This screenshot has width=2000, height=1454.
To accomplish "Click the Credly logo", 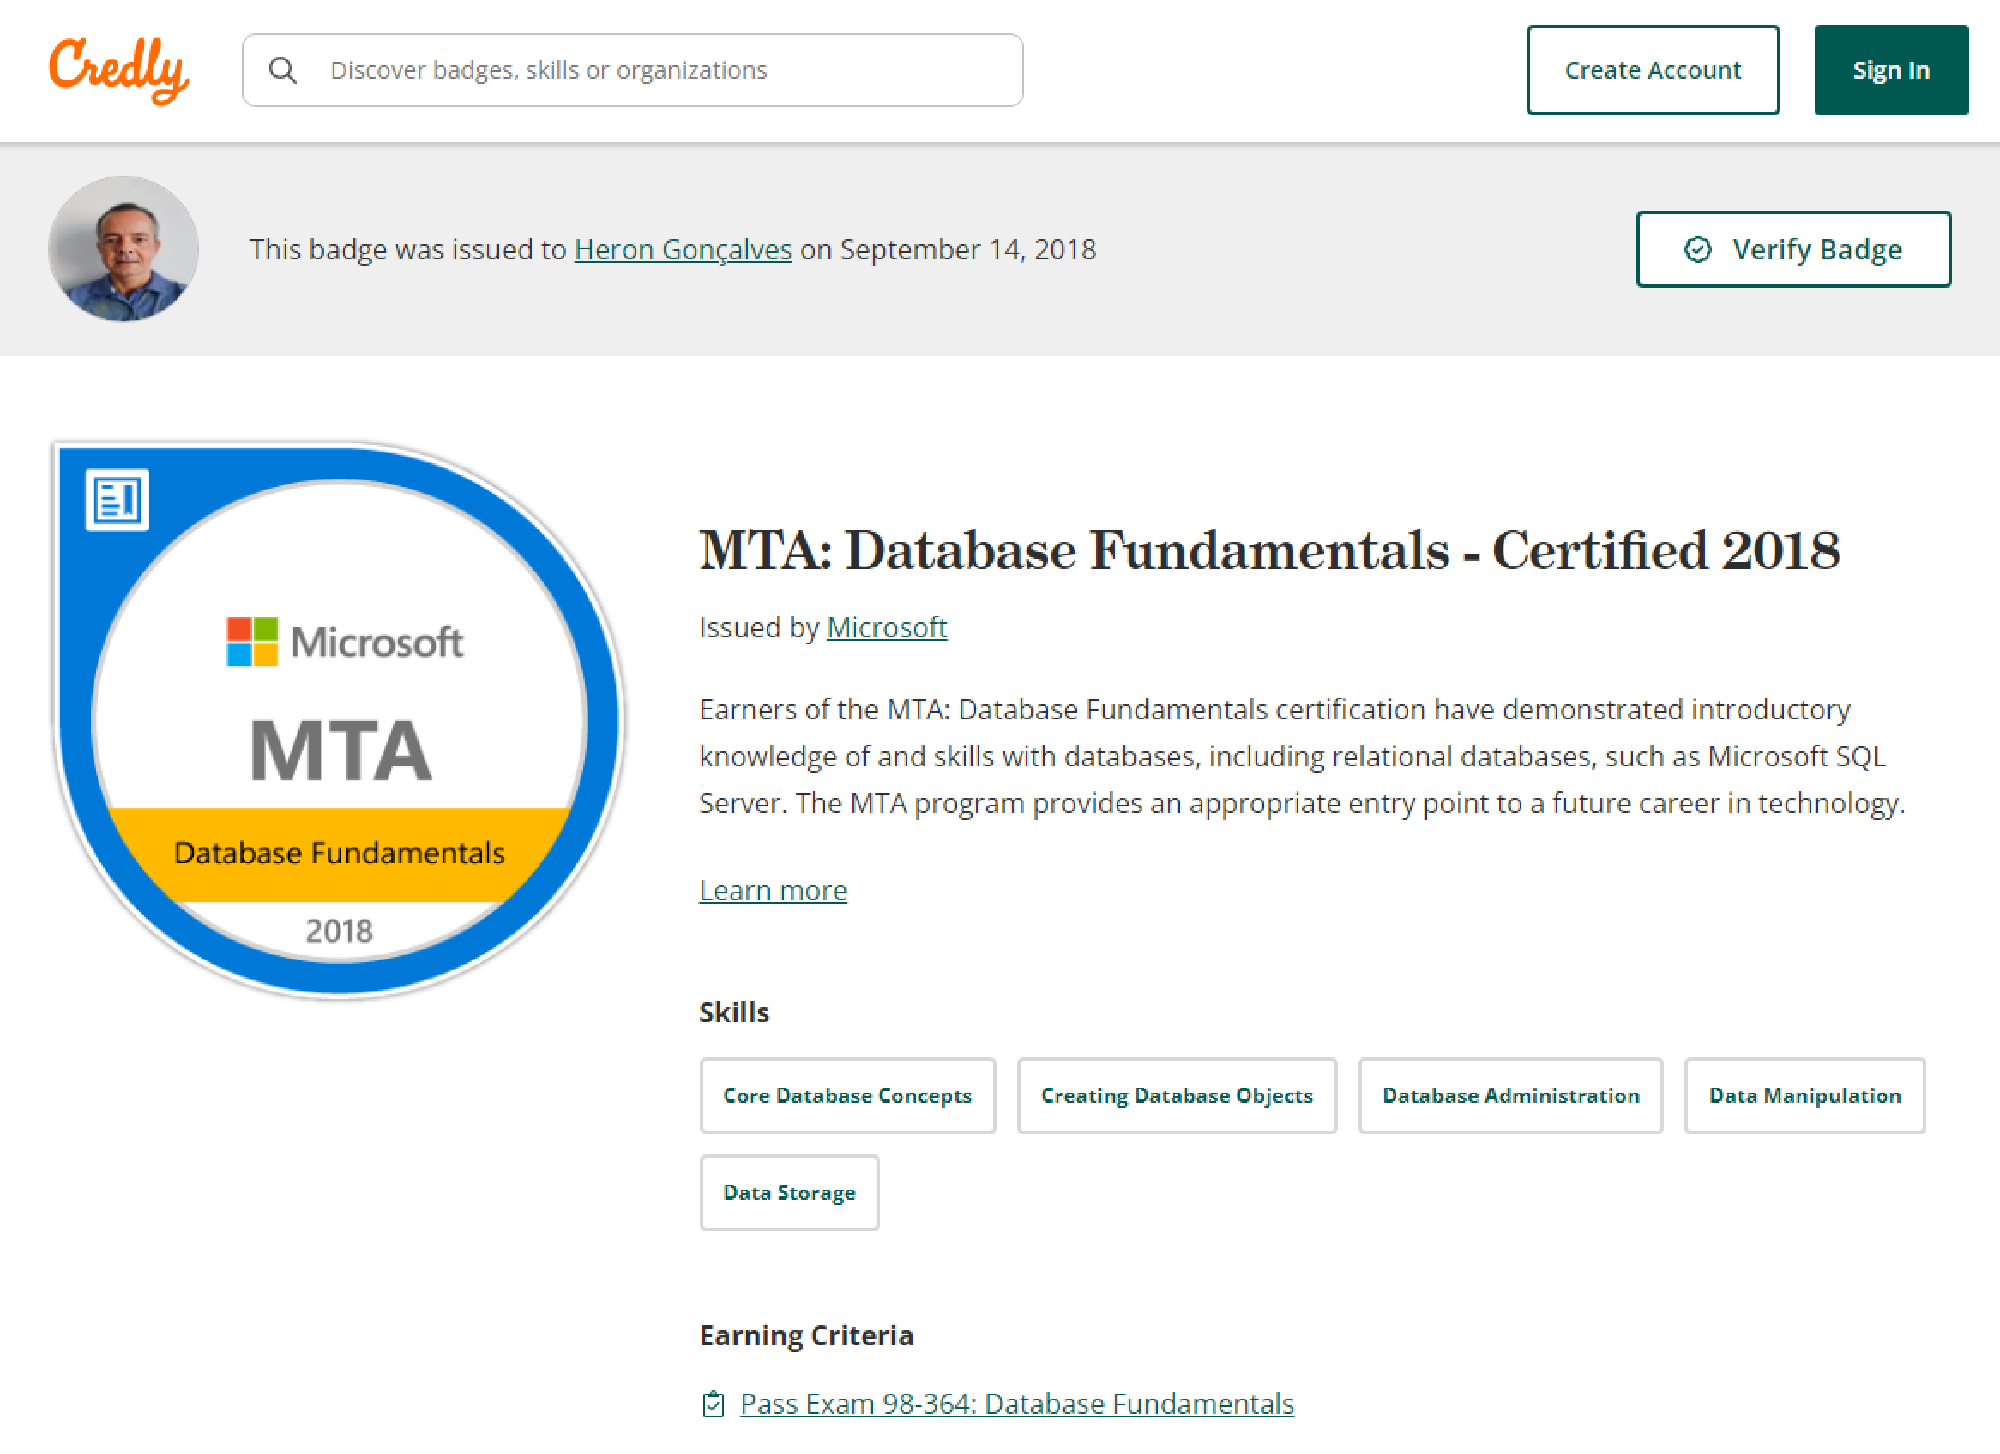I will pos(119,69).
